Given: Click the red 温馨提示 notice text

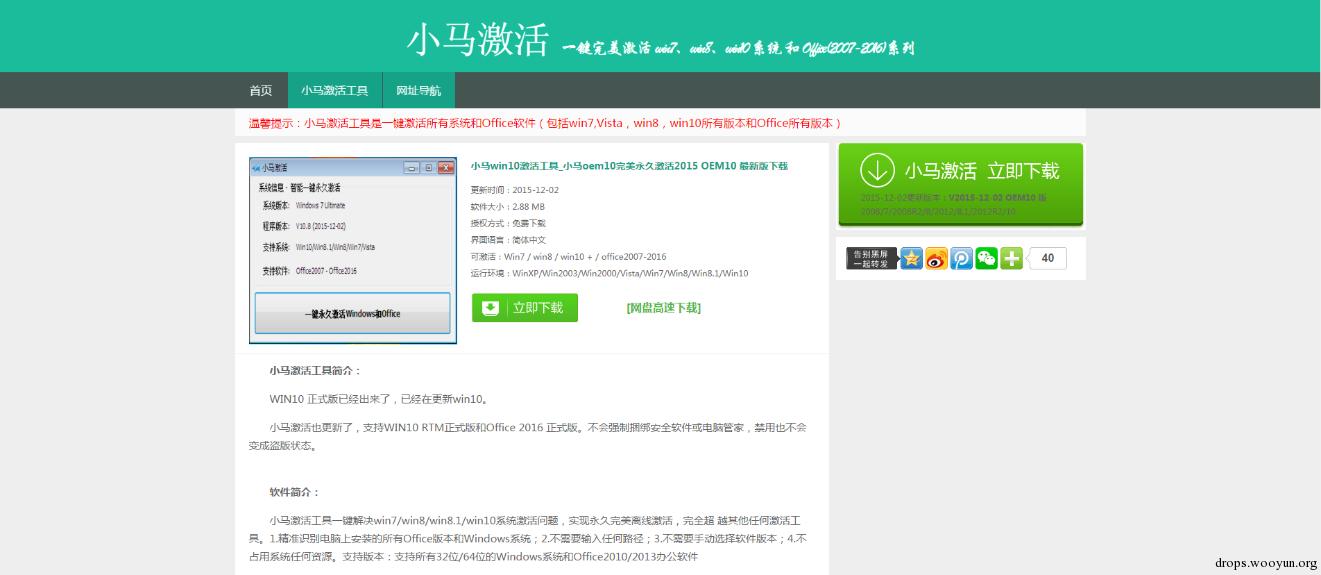Looking at the screenshot, I should click(x=545, y=123).
